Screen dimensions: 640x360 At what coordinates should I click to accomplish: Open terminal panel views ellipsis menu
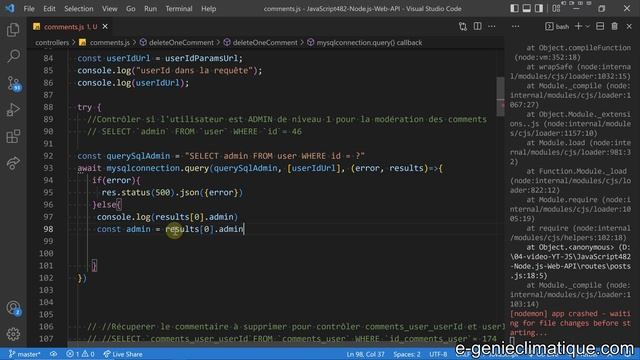(x=516, y=27)
